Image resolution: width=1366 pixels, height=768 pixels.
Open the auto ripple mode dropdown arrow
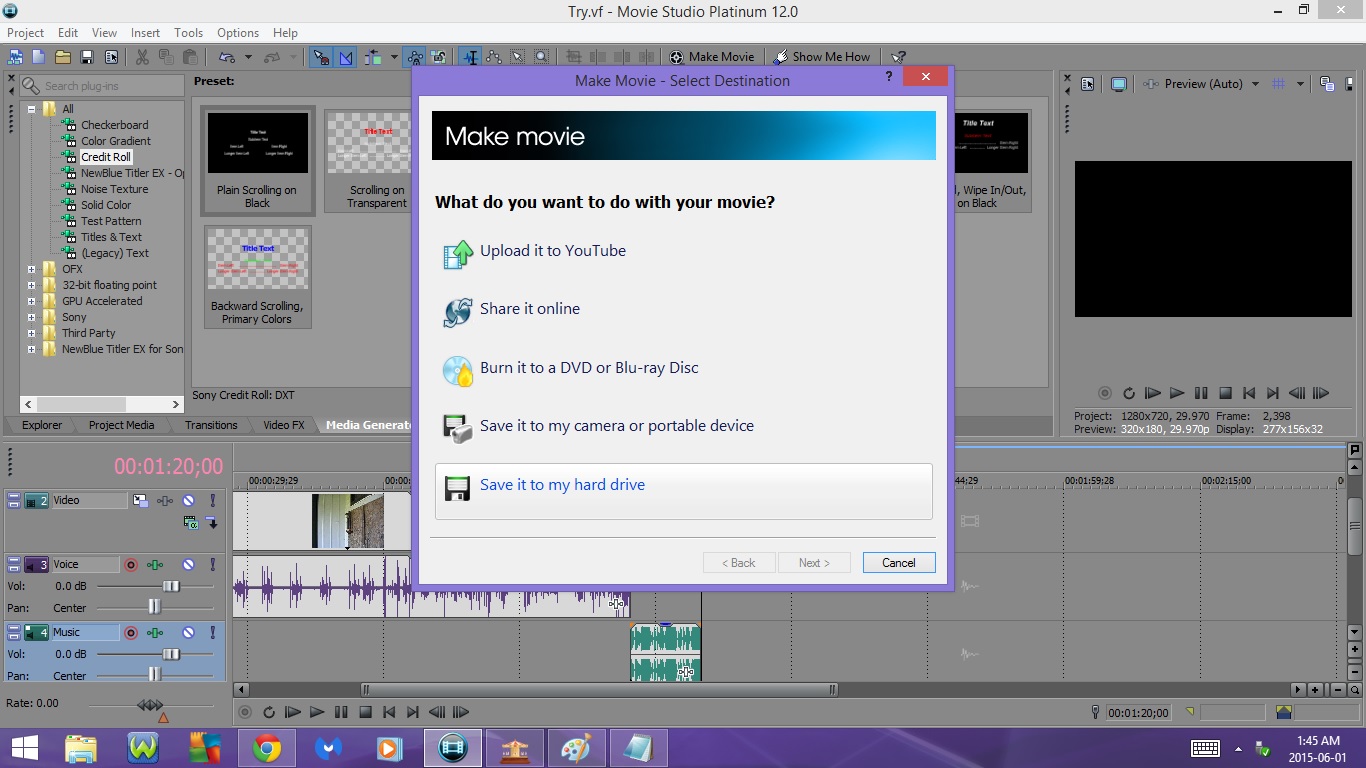[394, 57]
